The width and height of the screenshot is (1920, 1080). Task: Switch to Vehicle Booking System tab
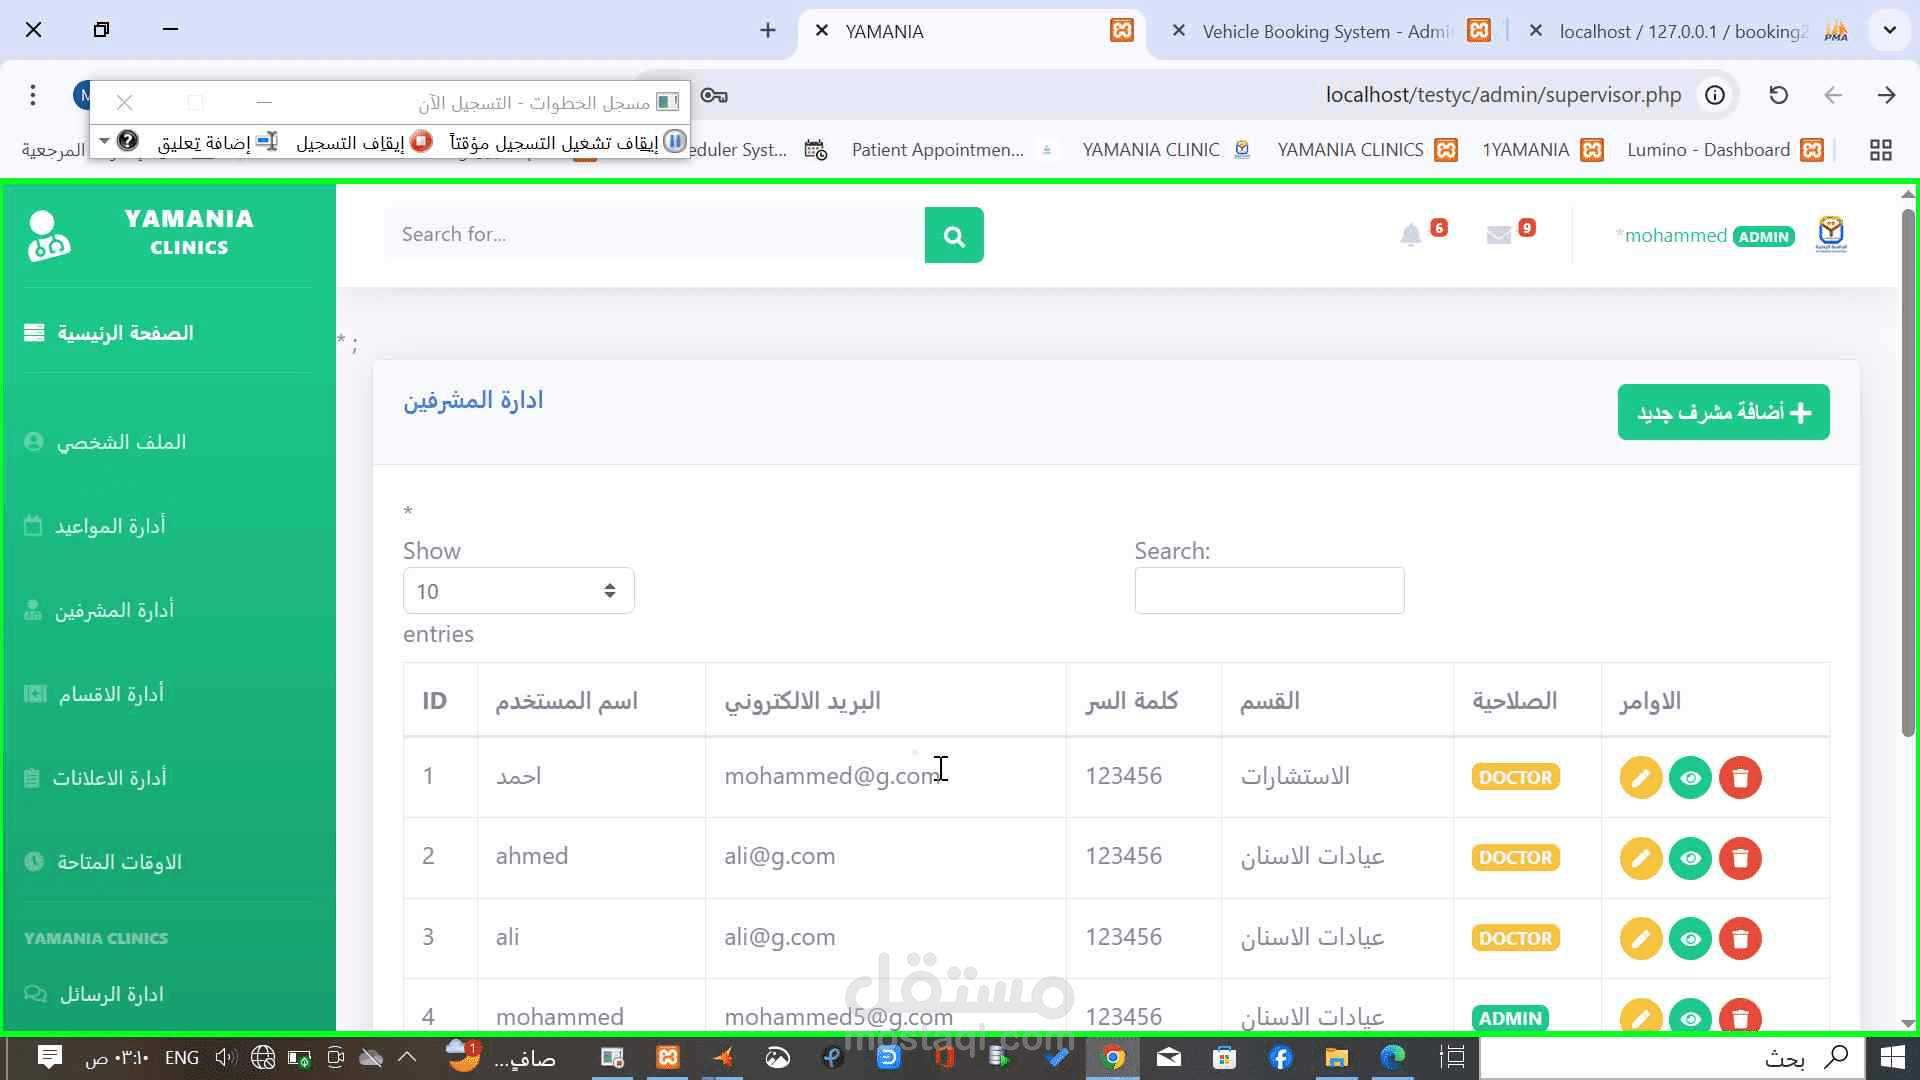click(1325, 31)
